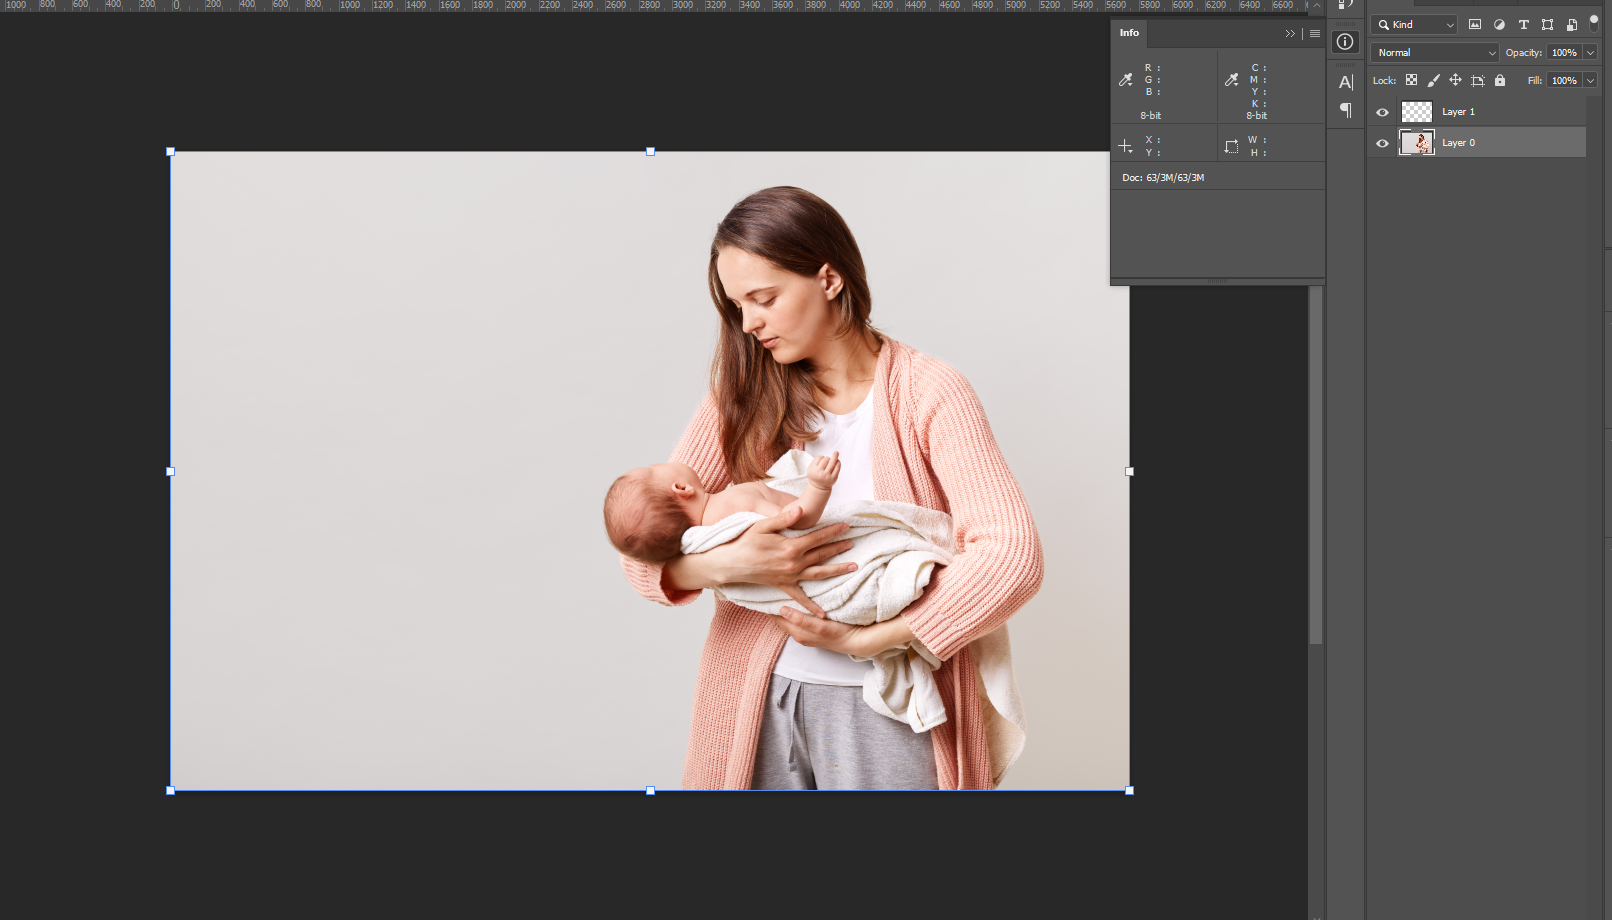
Task: Hide Layer 1 using eye icon
Action: click(1382, 112)
